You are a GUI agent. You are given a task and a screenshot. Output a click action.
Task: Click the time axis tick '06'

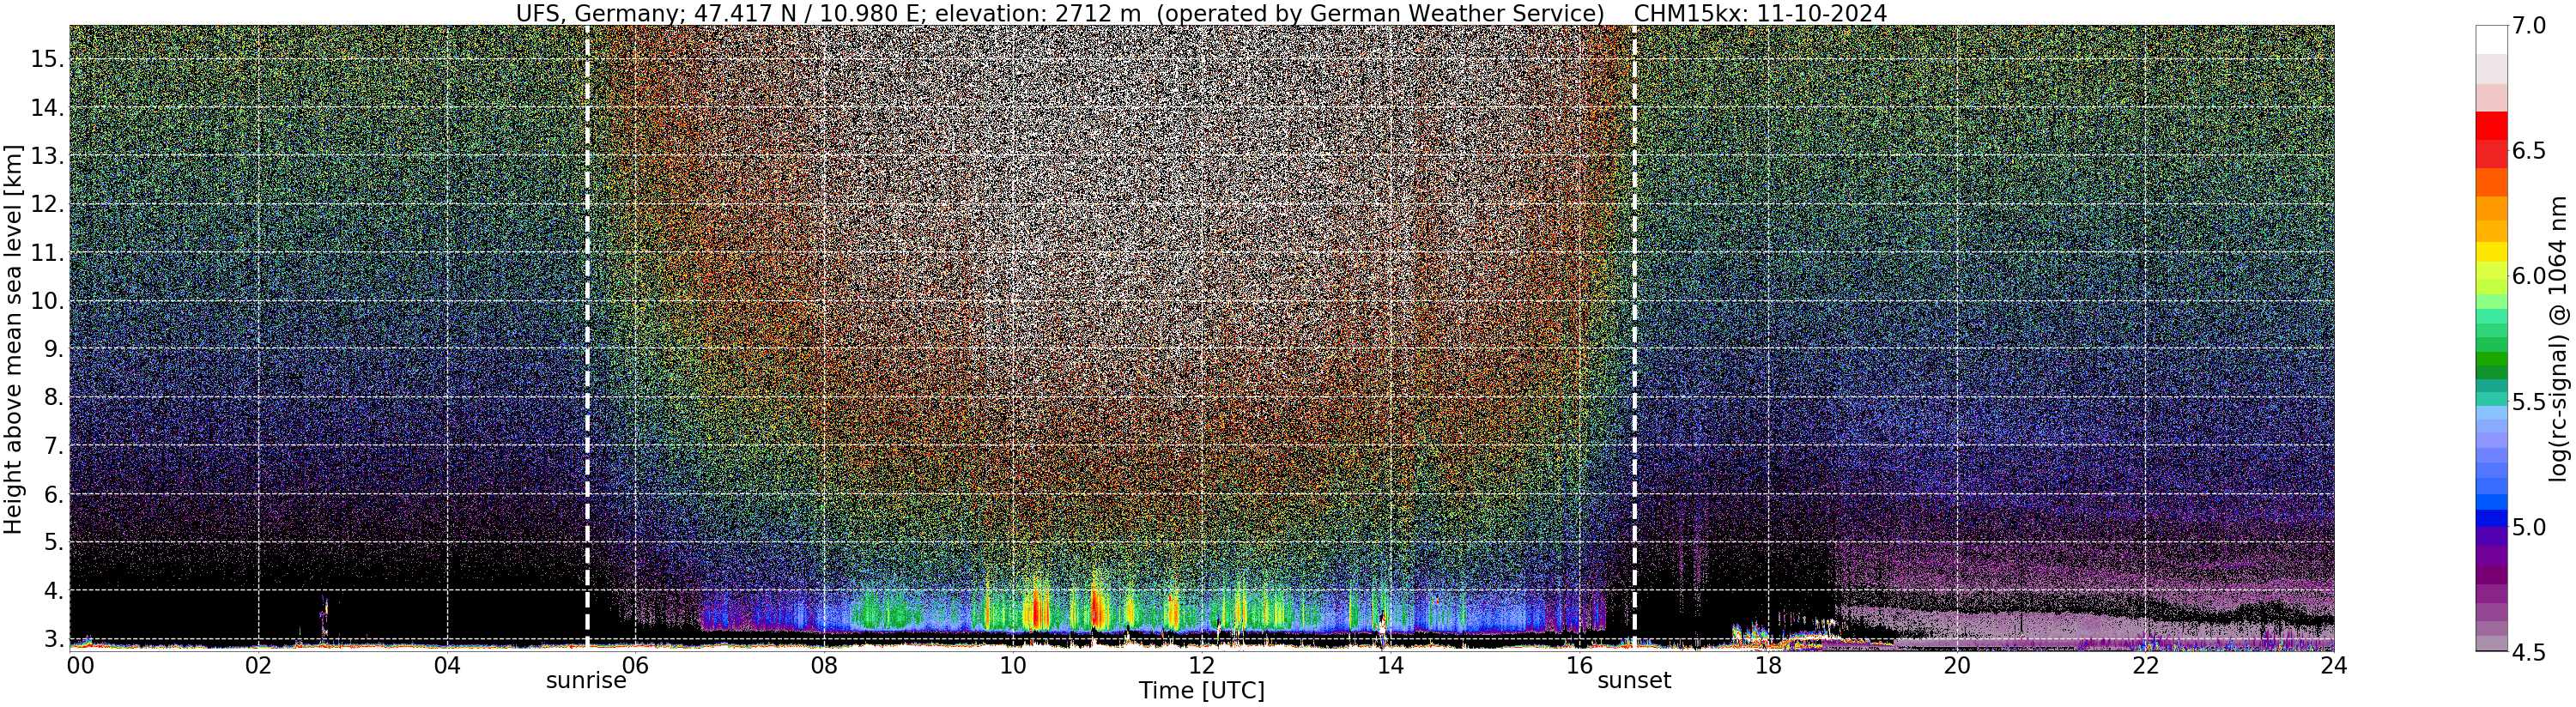point(635,665)
